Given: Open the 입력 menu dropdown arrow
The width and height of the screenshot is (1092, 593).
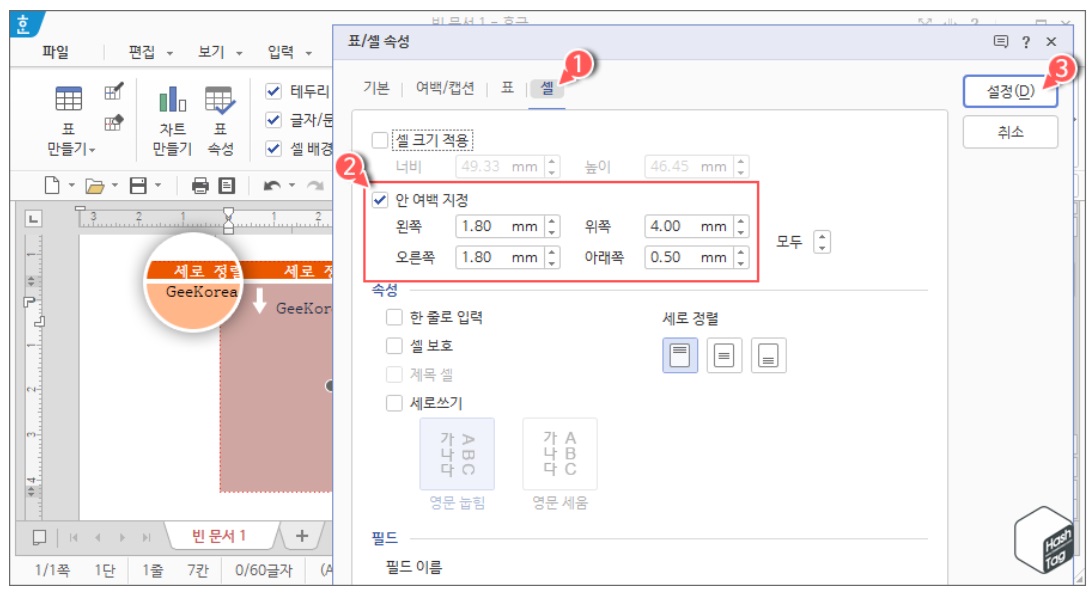Looking at the screenshot, I should 309,54.
